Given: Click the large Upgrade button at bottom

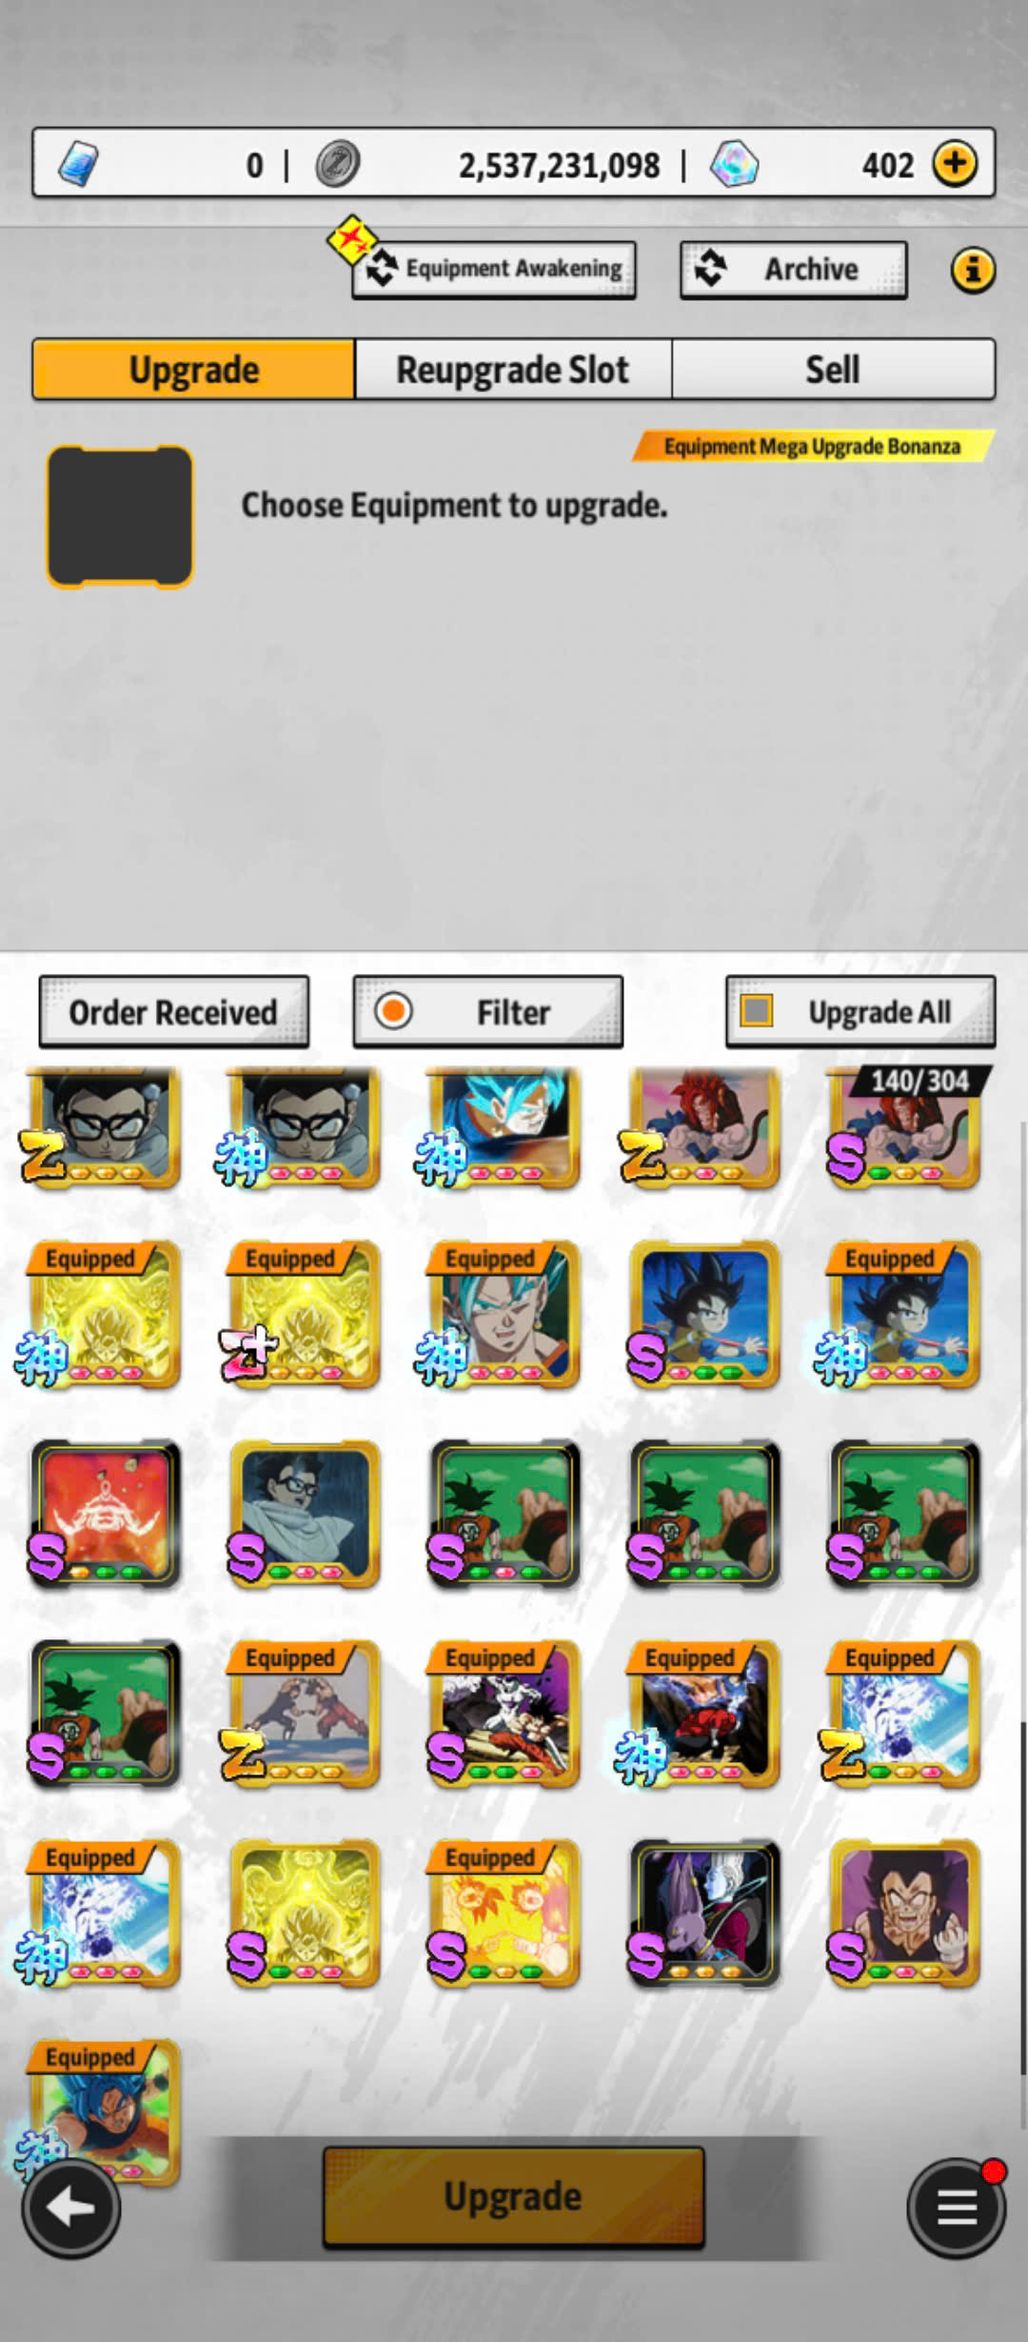Looking at the screenshot, I should coord(513,2197).
